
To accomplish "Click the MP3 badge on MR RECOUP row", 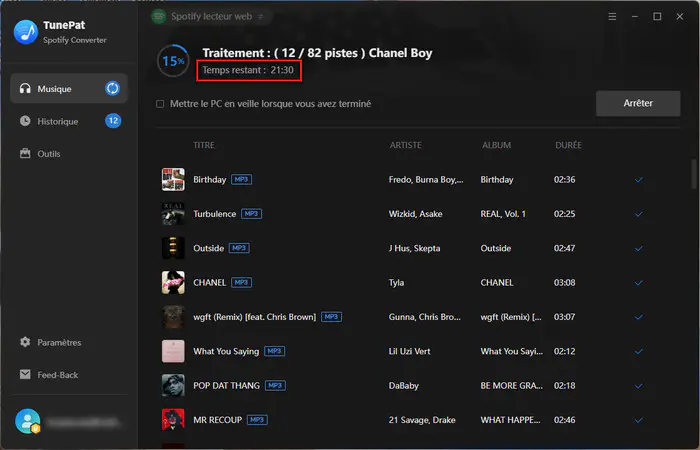I will 257,420.
